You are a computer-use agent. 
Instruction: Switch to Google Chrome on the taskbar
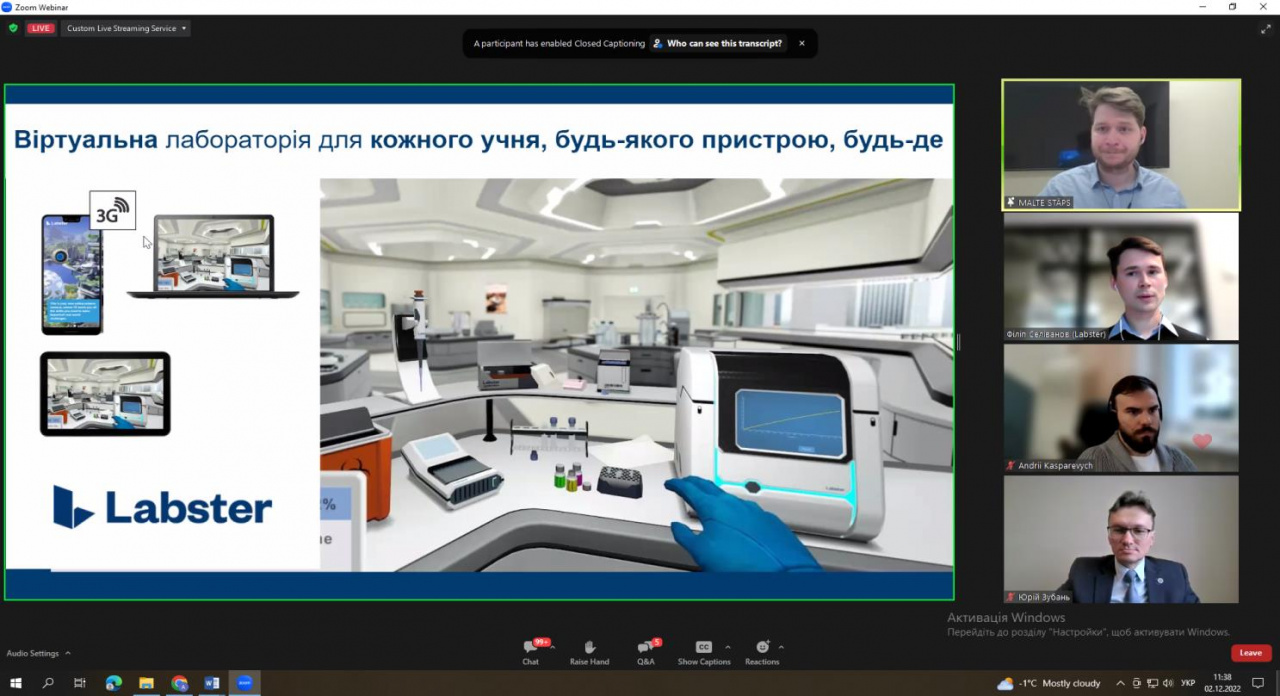coord(179,683)
